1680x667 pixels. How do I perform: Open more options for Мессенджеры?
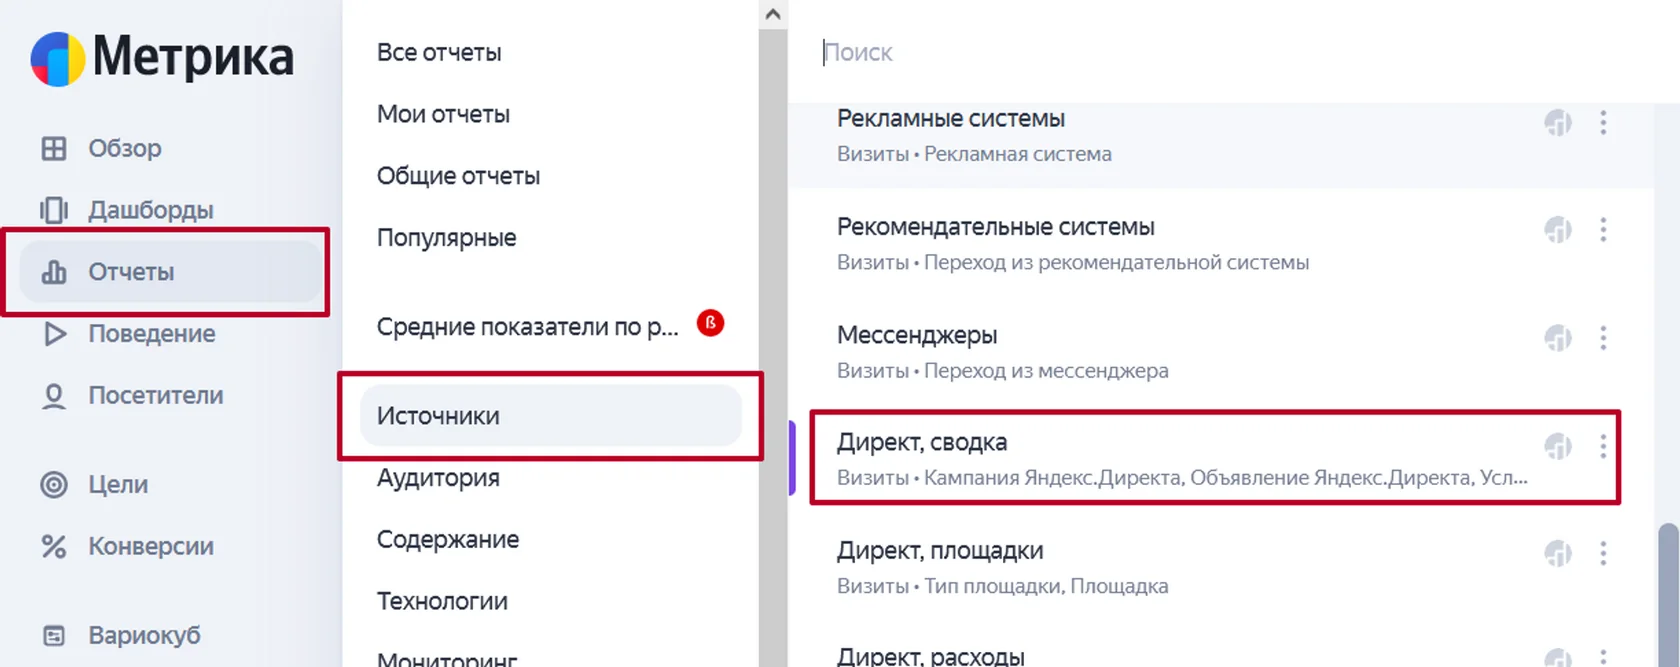[1603, 338]
